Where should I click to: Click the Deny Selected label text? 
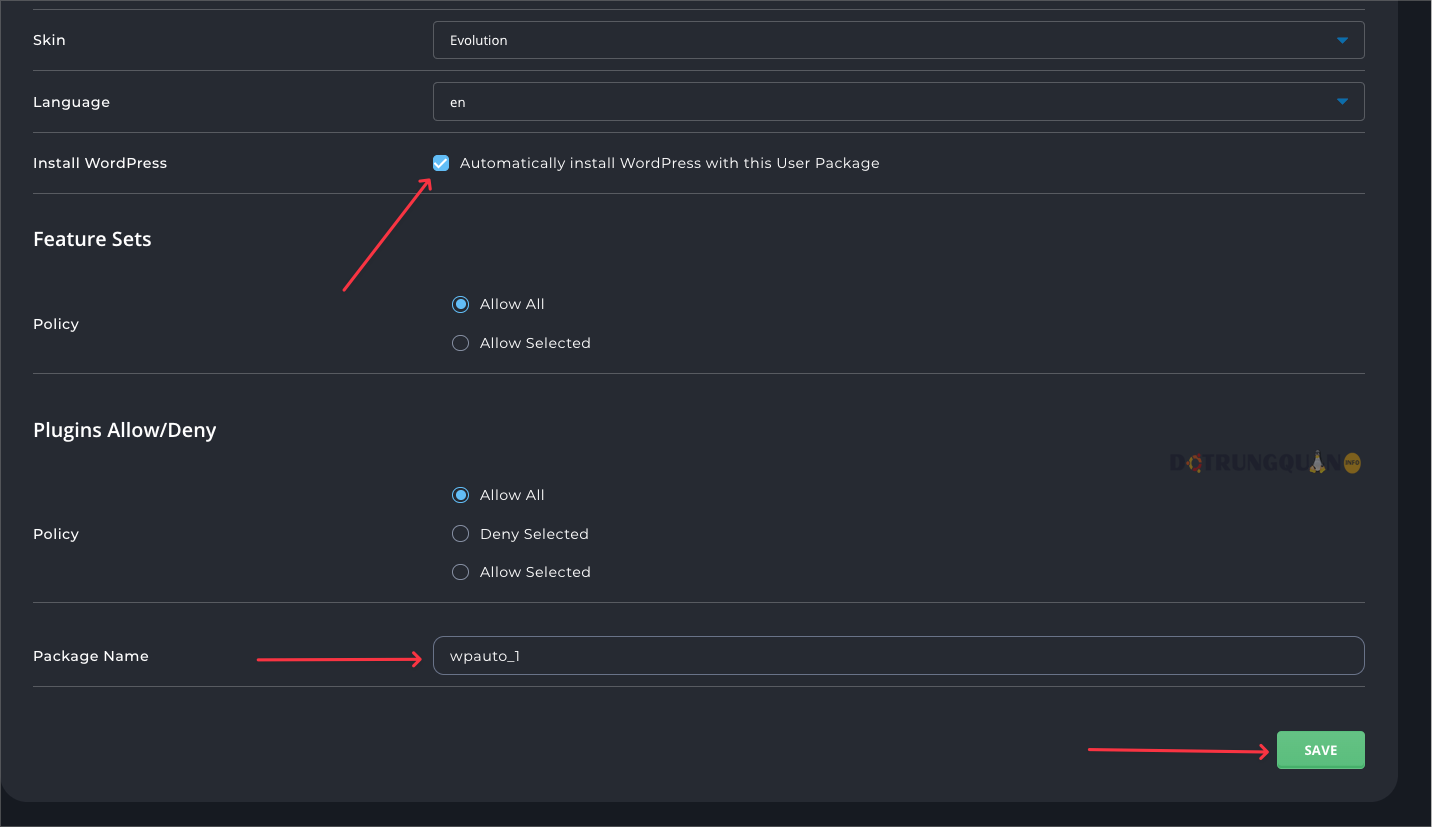click(x=534, y=534)
